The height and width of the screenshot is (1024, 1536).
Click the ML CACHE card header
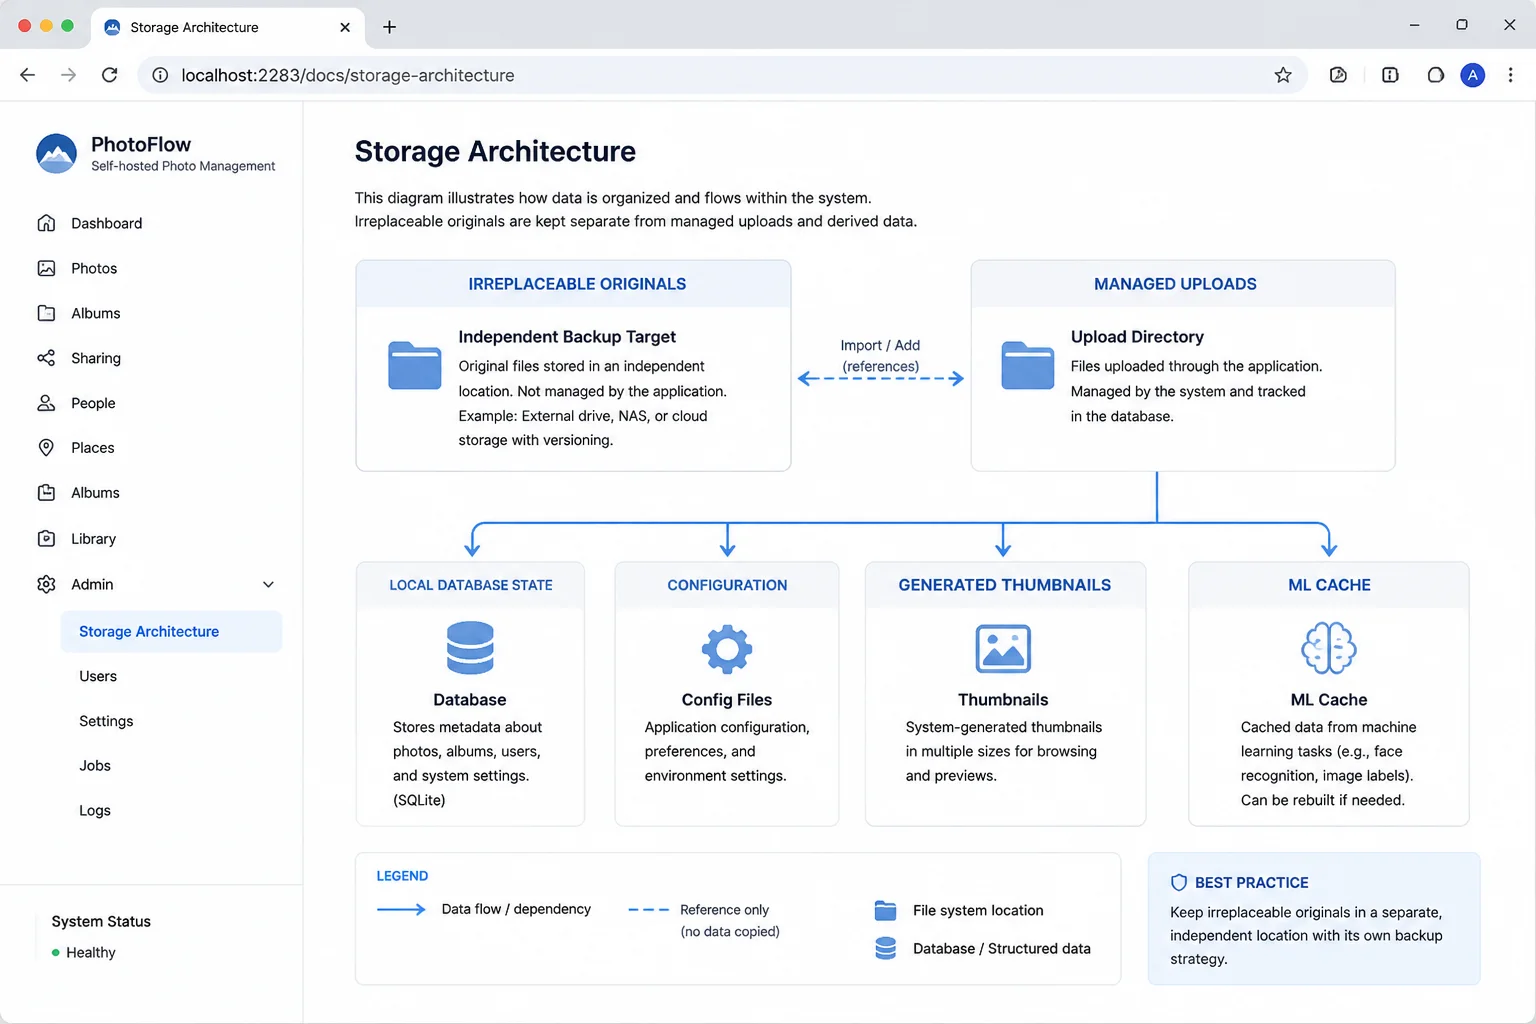pos(1329,585)
